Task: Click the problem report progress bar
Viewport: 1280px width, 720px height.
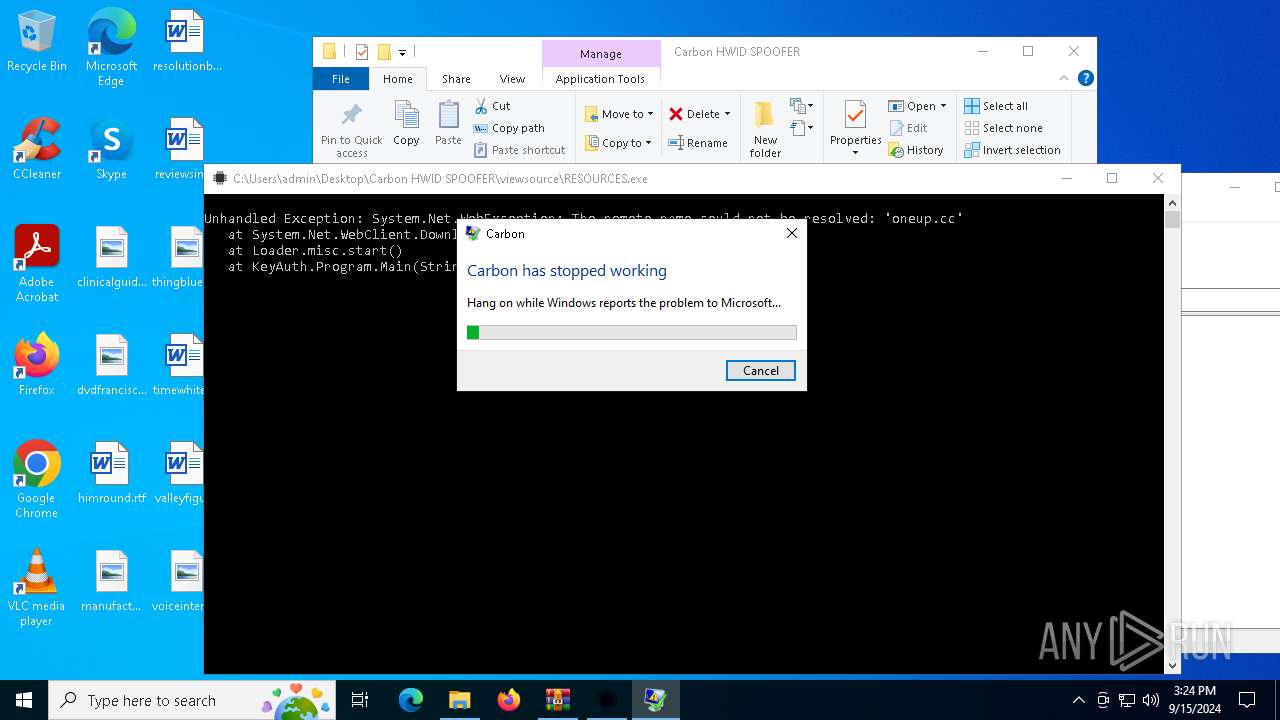Action: pyautogui.click(x=632, y=332)
